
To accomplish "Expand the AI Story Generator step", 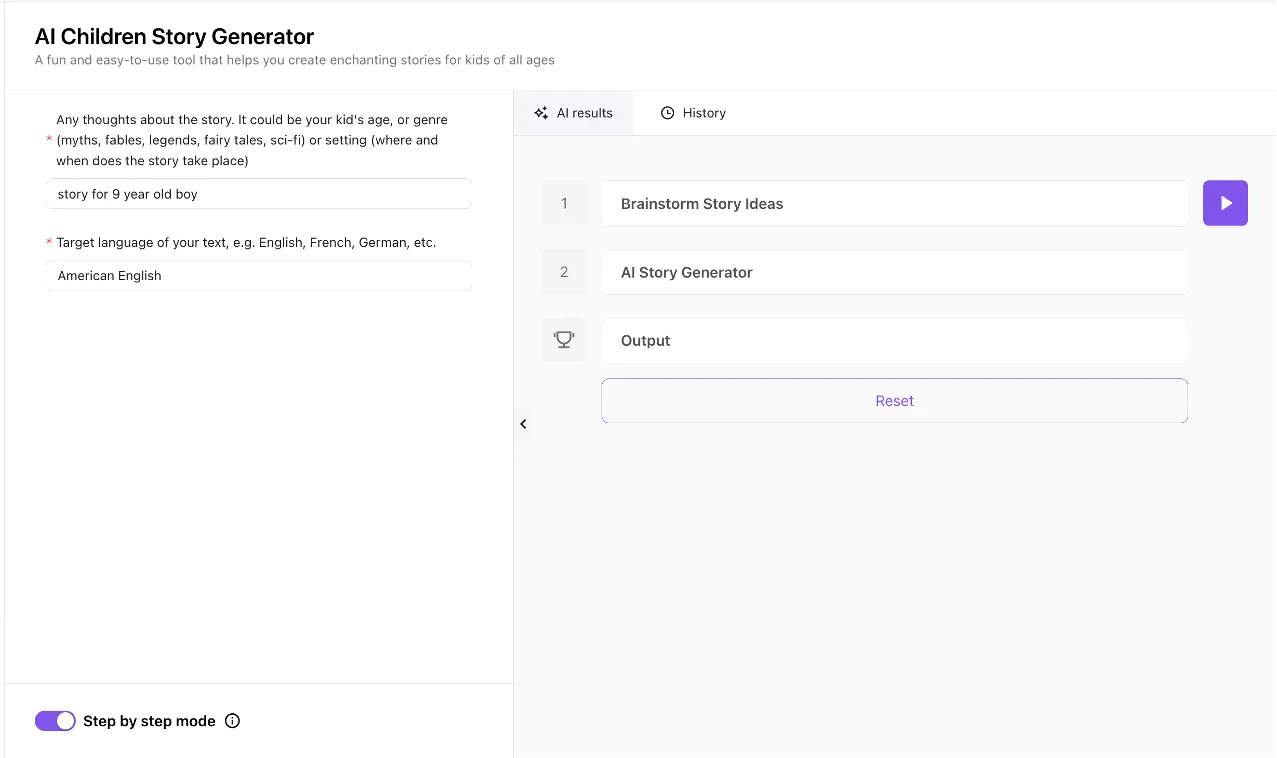I will coord(894,272).
